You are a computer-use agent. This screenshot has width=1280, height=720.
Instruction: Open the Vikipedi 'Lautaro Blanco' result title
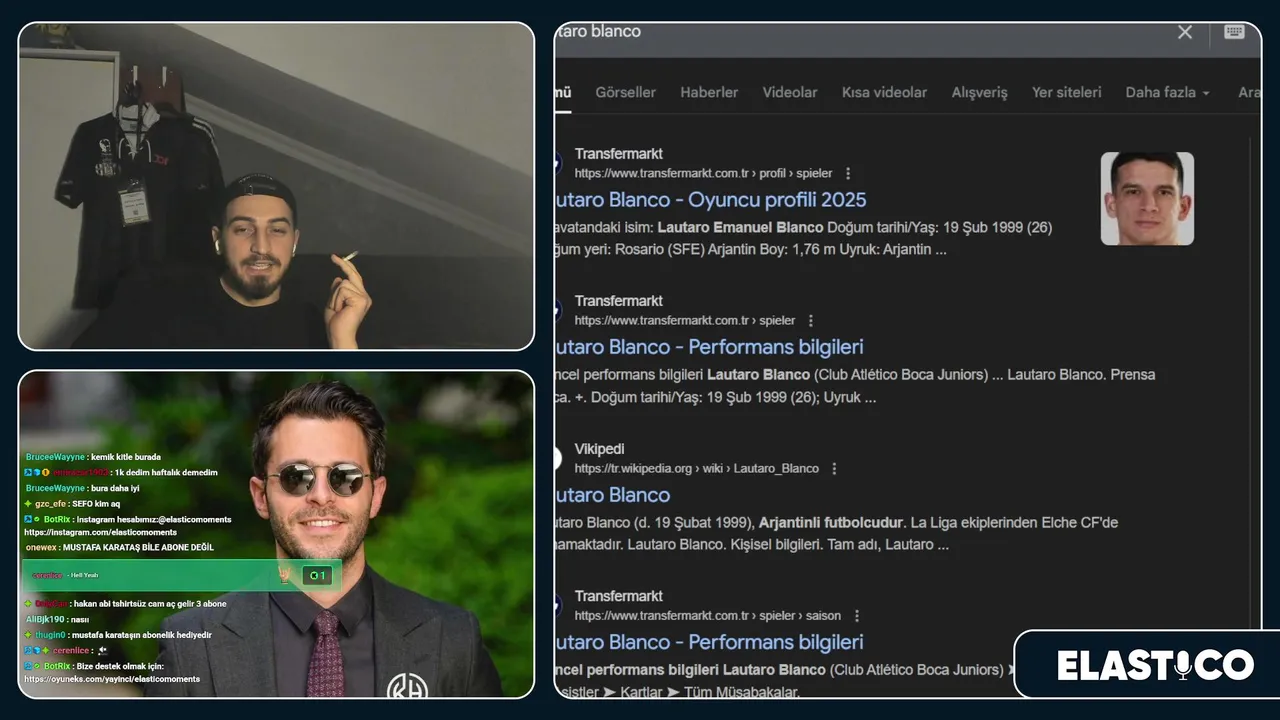pos(613,495)
